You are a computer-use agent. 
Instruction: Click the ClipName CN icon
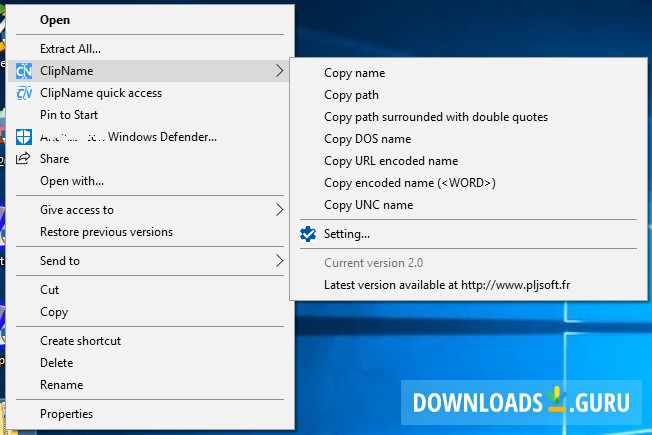pyautogui.click(x=24, y=71)
